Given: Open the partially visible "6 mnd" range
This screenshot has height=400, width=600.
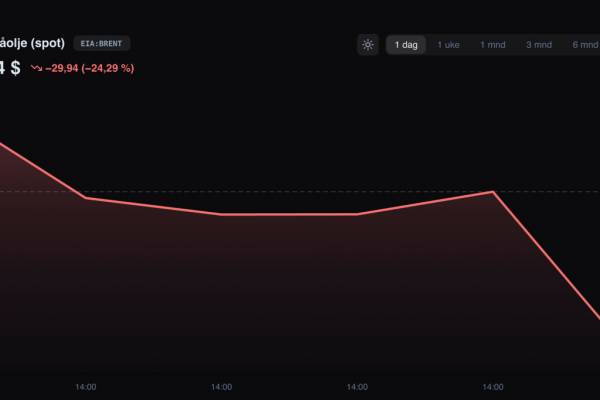Looking at the screenshot, I should [x=585, y=45].
